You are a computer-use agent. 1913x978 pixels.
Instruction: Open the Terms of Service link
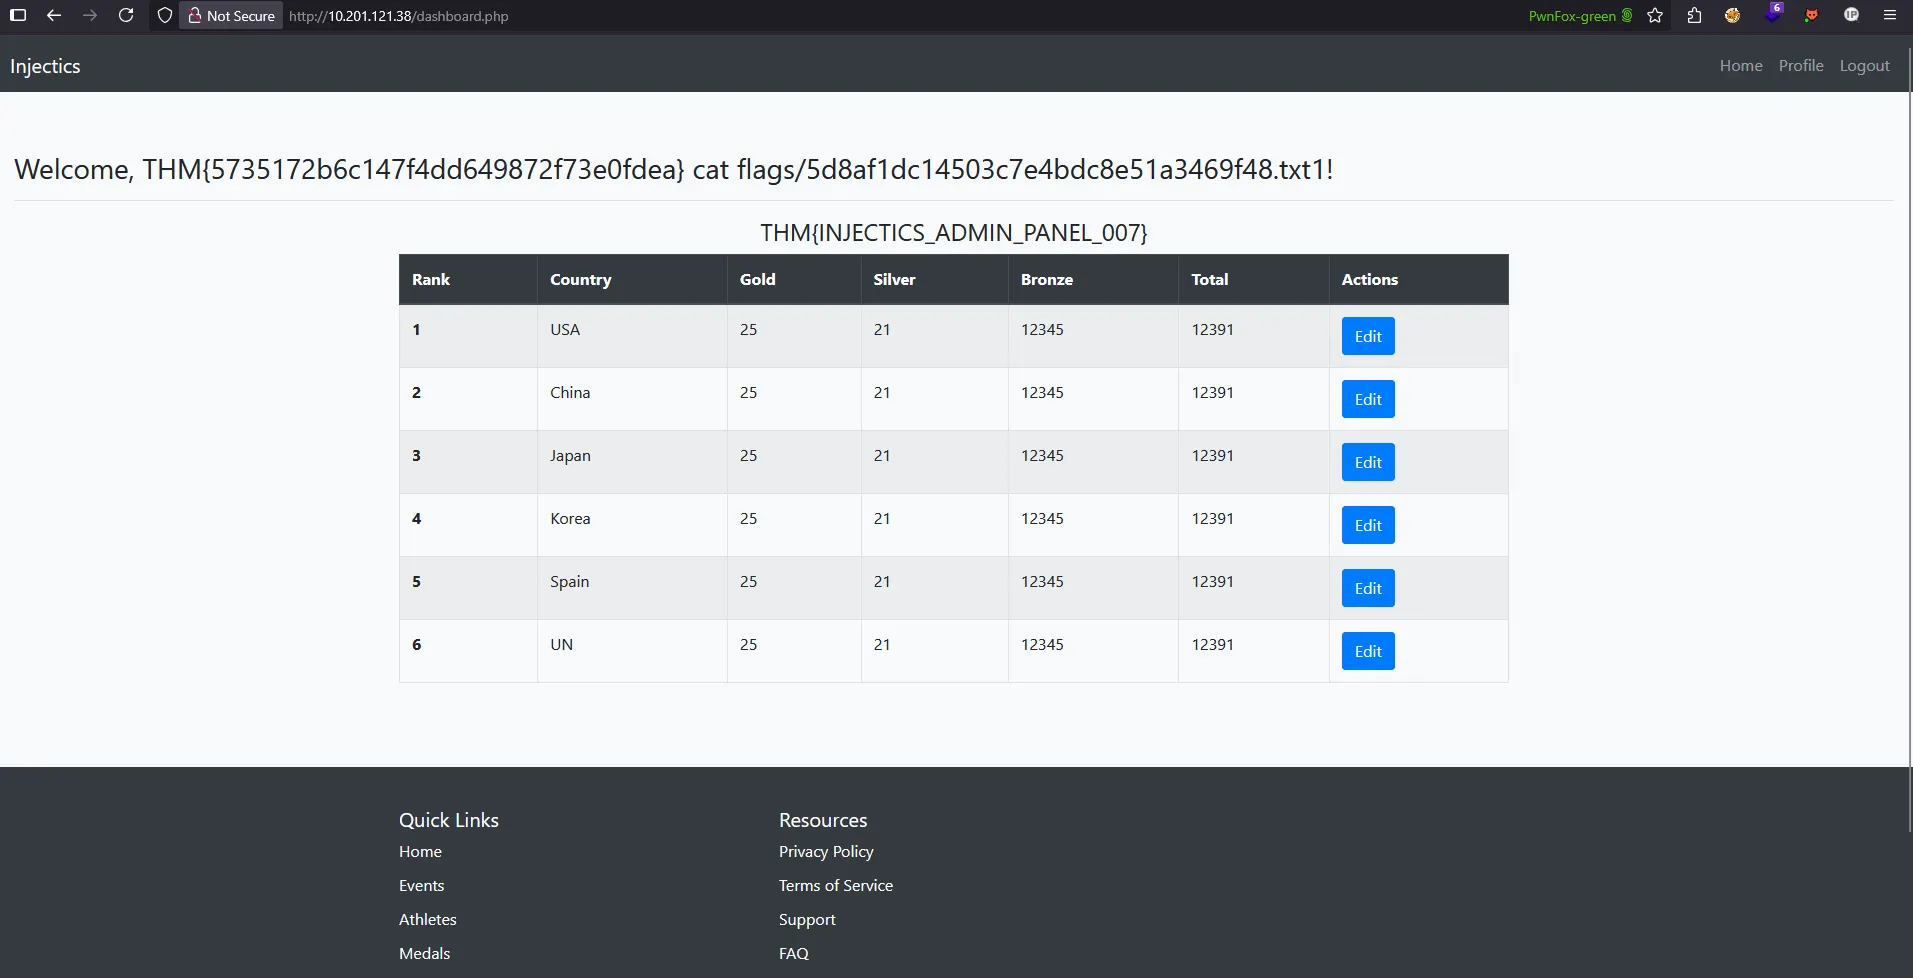coord(836,886)
